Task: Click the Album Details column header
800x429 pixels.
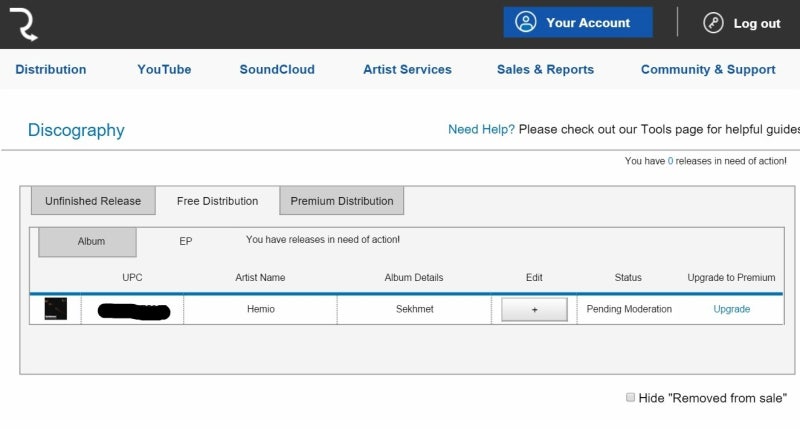Action: 414,277
